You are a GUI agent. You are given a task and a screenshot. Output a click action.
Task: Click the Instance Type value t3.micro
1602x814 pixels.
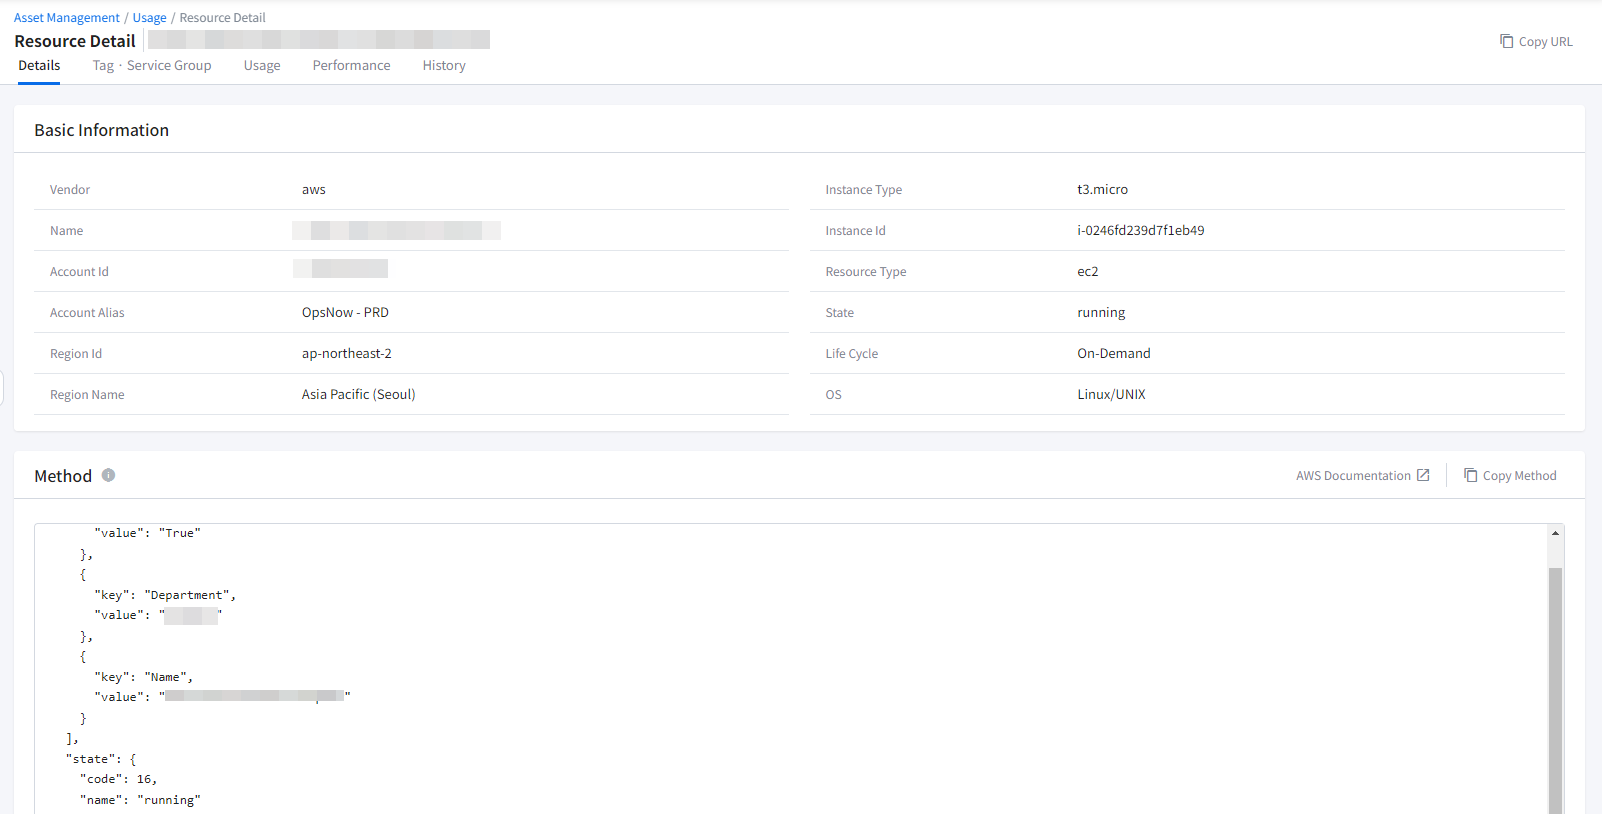tap(1102, 190)
